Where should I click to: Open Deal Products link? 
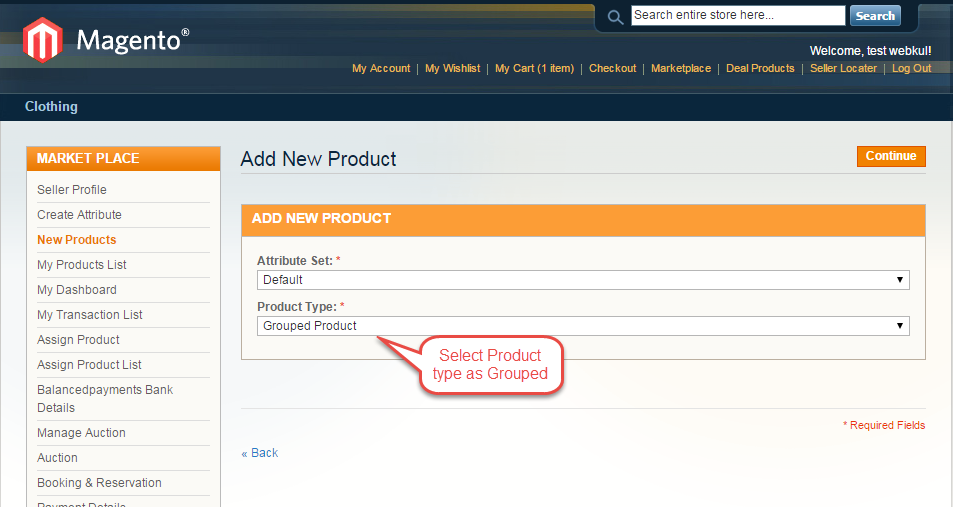[x=760, y=68]
